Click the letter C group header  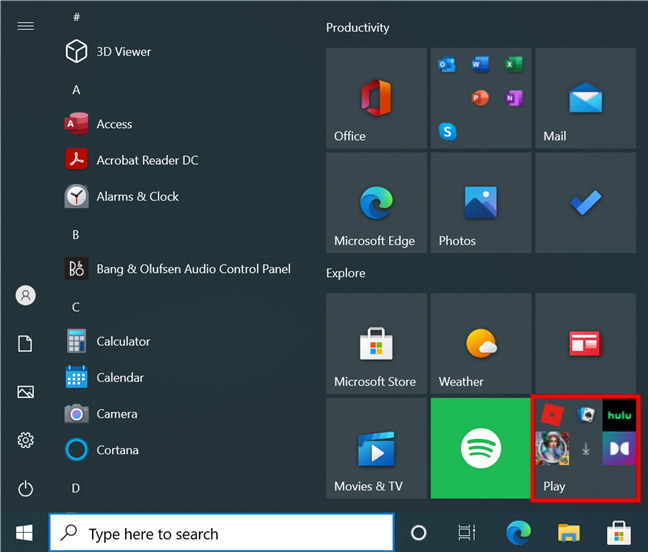click(x=76, y=307)
